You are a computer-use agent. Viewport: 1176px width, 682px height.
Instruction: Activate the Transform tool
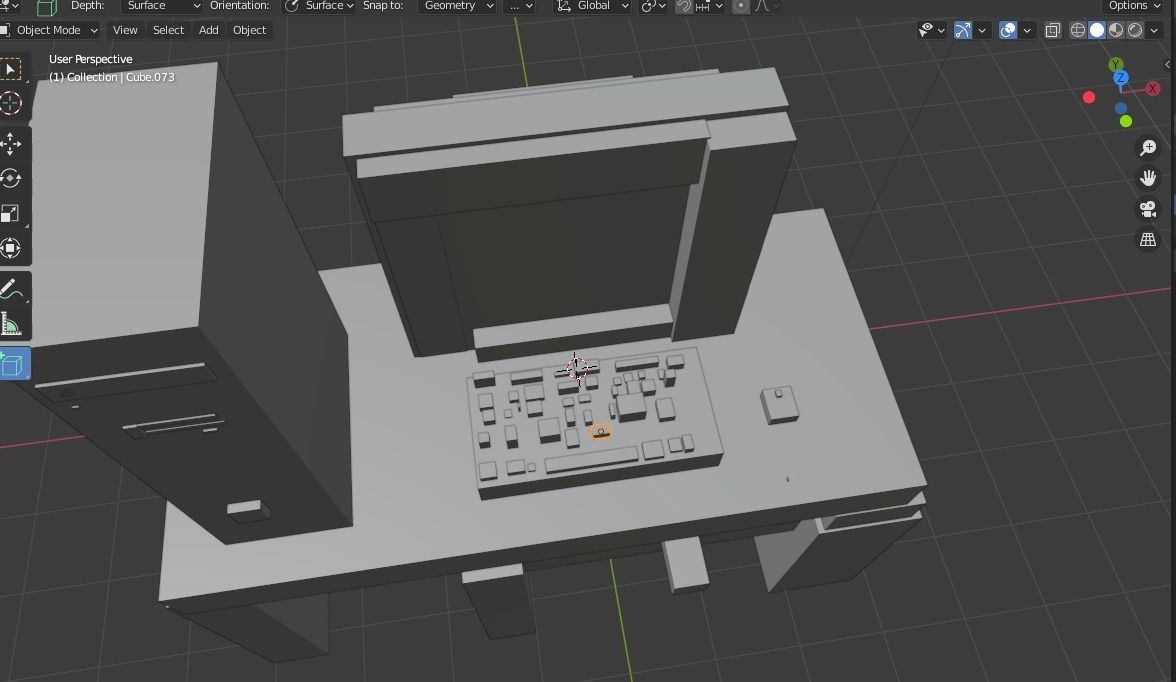(x=11, y=248)
